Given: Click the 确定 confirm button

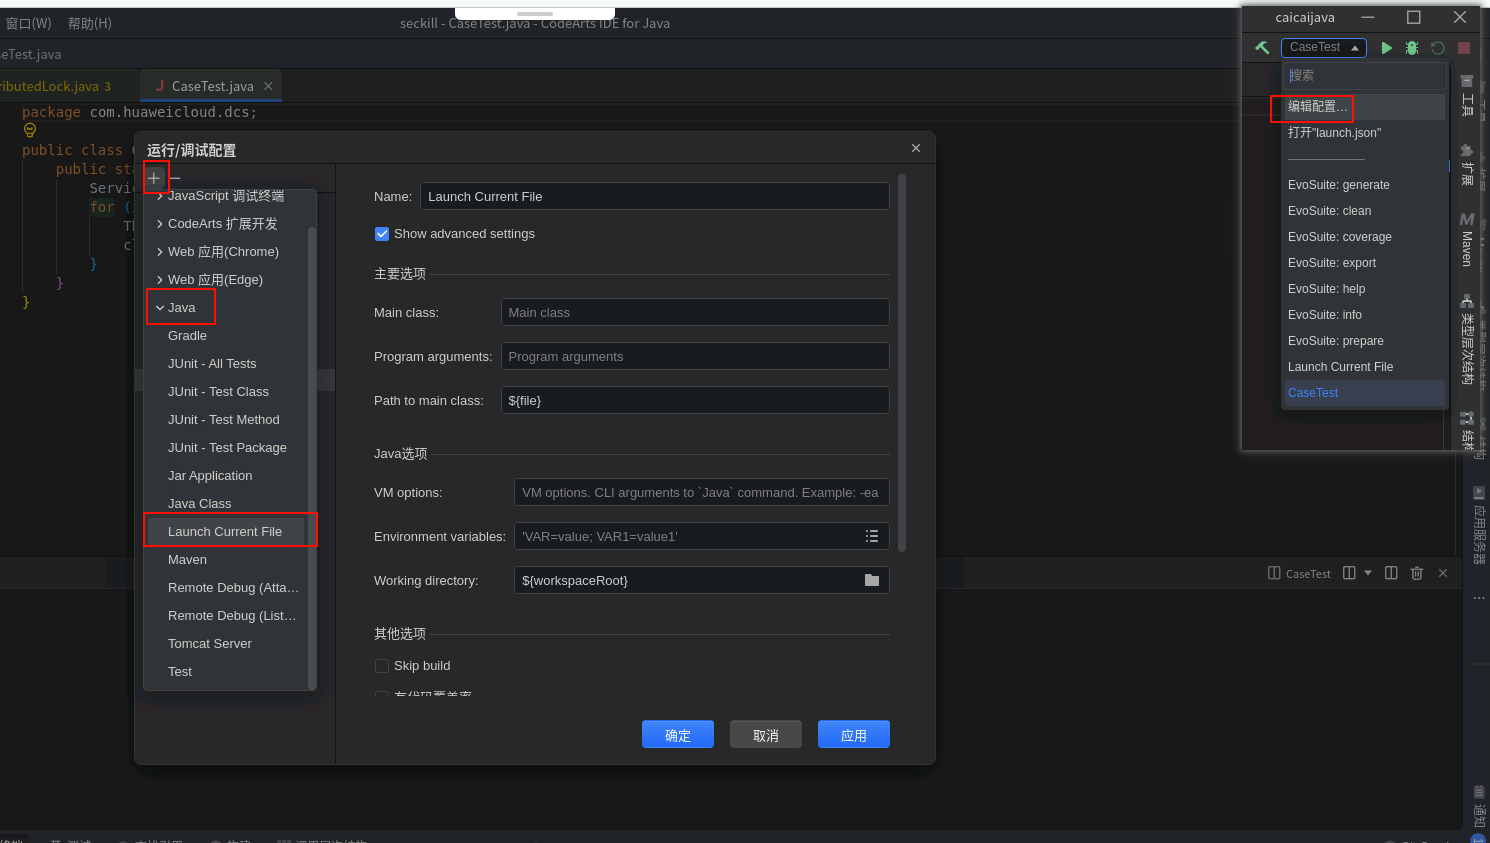Looking at the screenshot, I should click(x=678, y=735).
